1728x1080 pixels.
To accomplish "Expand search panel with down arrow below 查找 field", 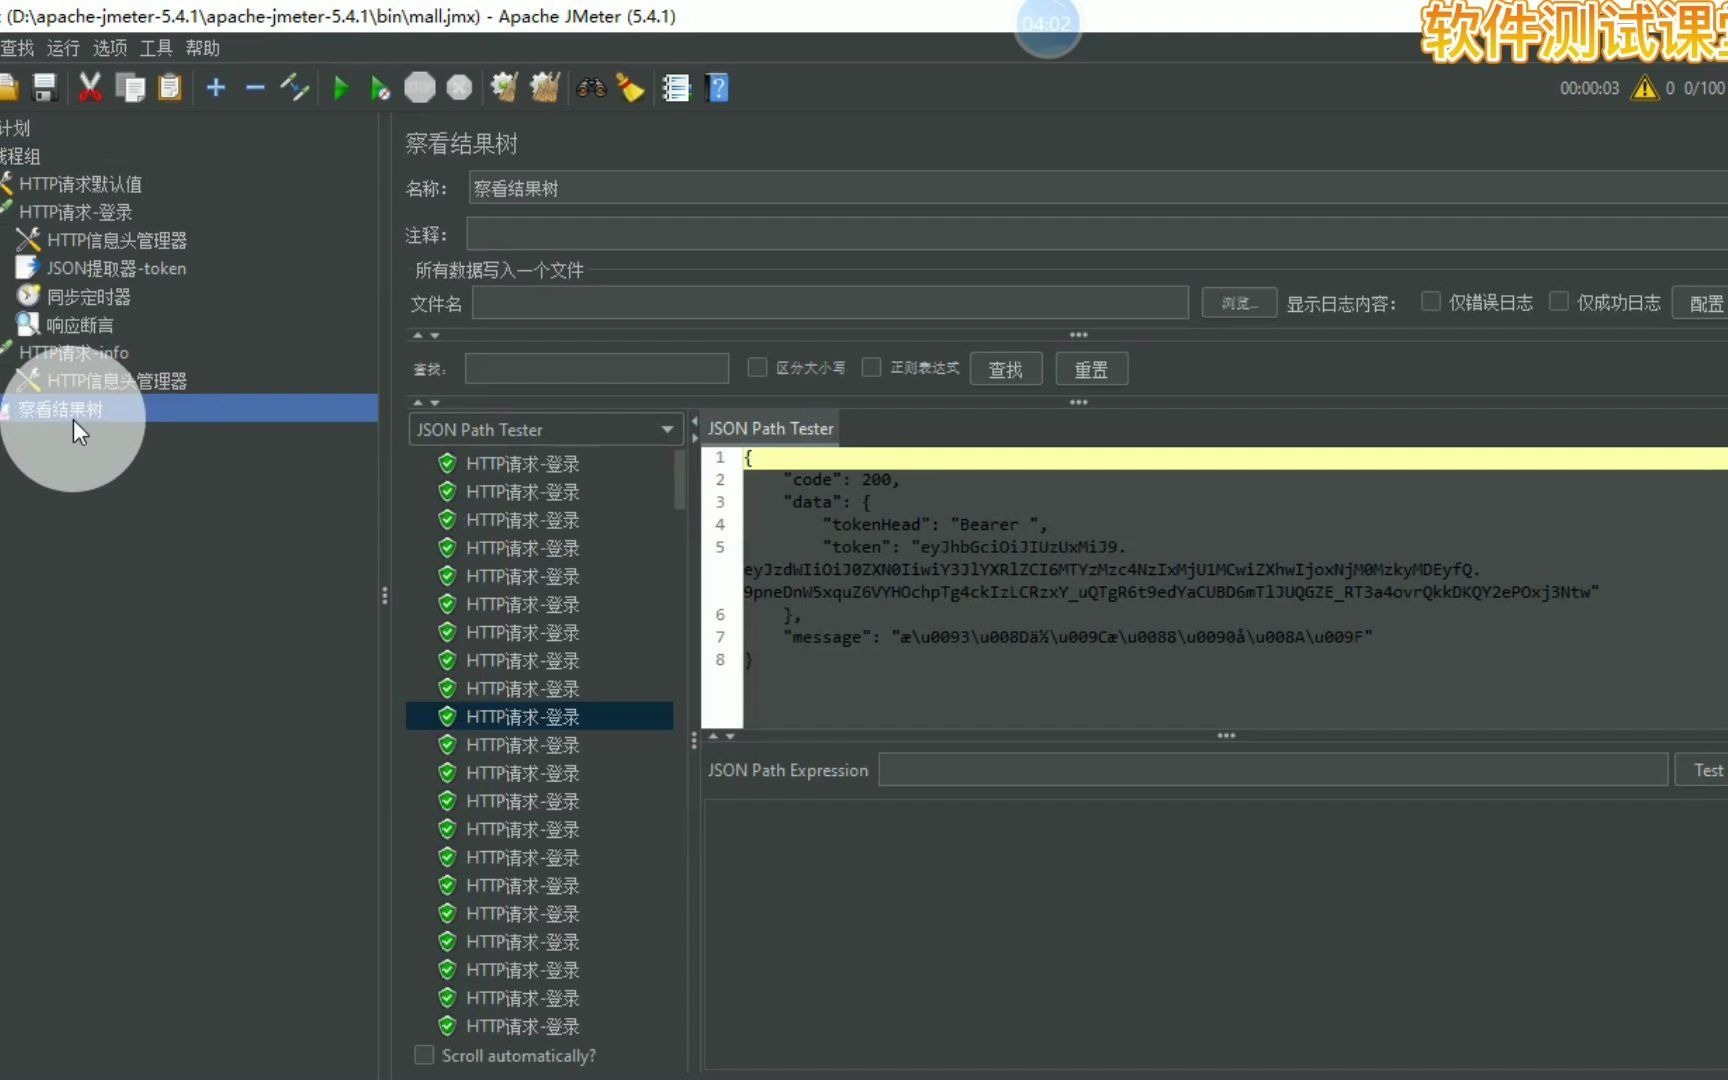I will pos(434,402).
